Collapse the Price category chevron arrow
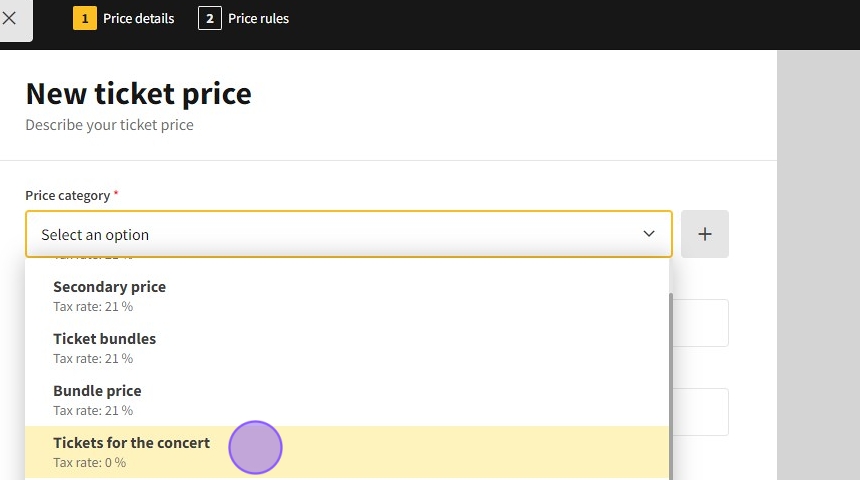The height and width of the screenshot is (480, 860). coord(649,234)
